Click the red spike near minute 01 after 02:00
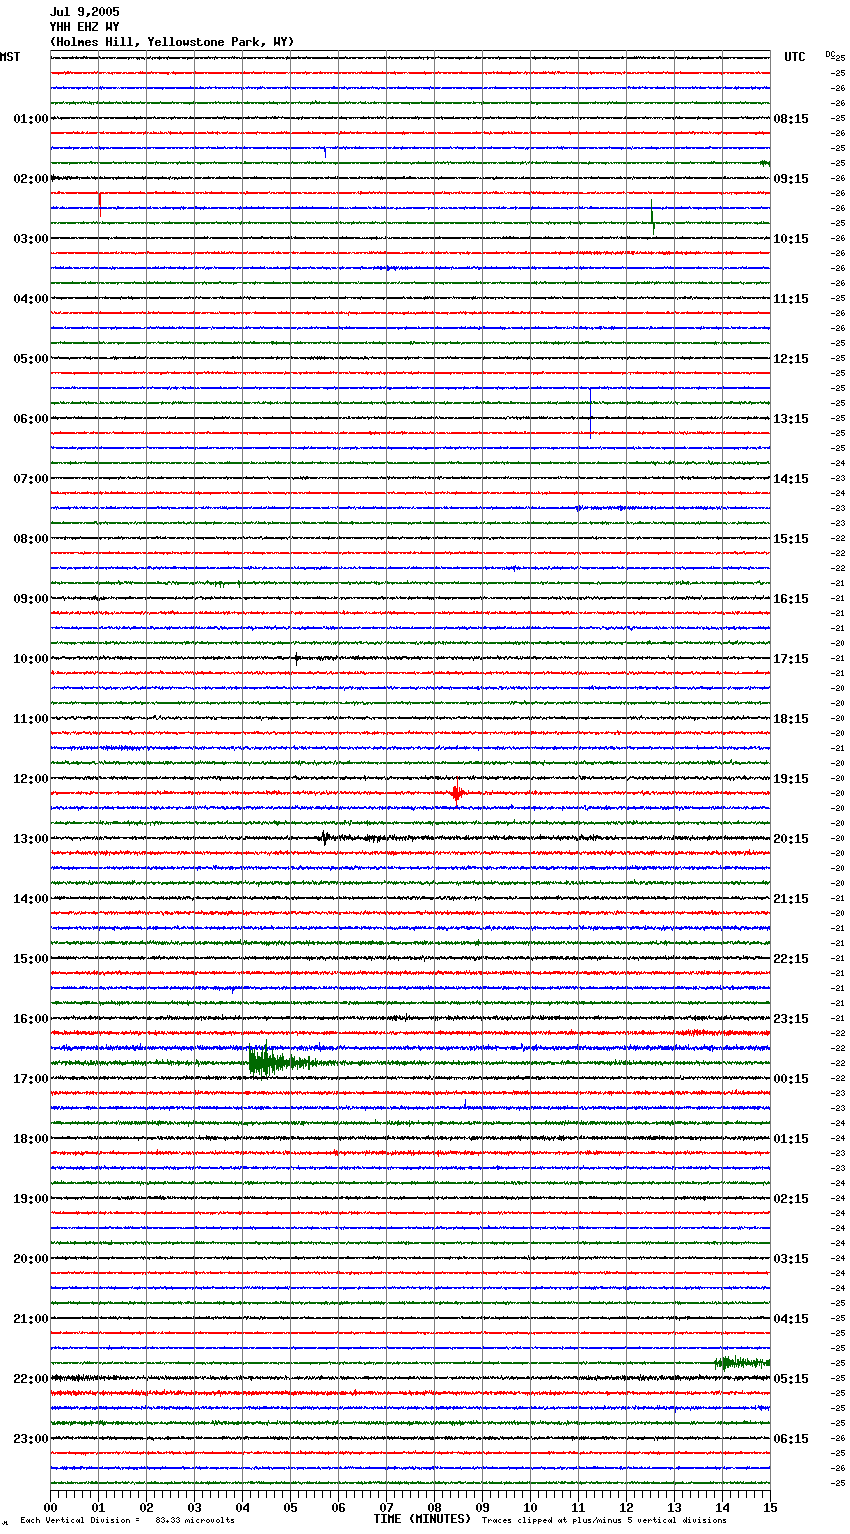 [x=100, y=204]
